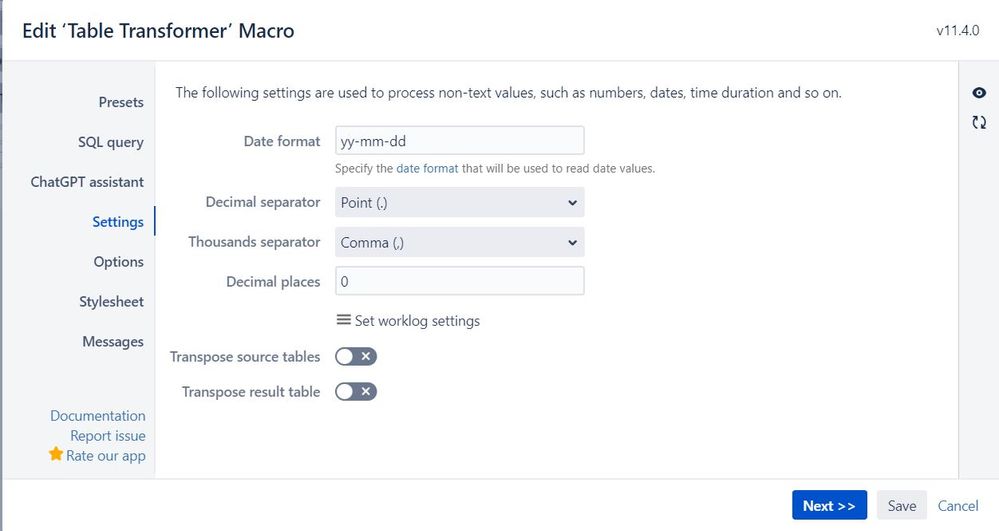Expand the Thousands separator dropdown
The width and height of the screenshot is (999, 531).
pyautogui.click(x=459, y=242)
